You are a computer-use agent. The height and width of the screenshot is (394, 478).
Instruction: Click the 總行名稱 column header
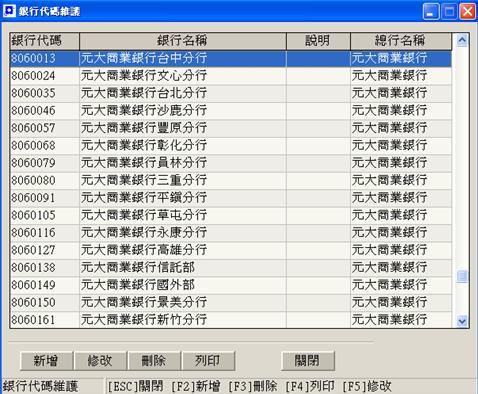click(x=401, y=41)
